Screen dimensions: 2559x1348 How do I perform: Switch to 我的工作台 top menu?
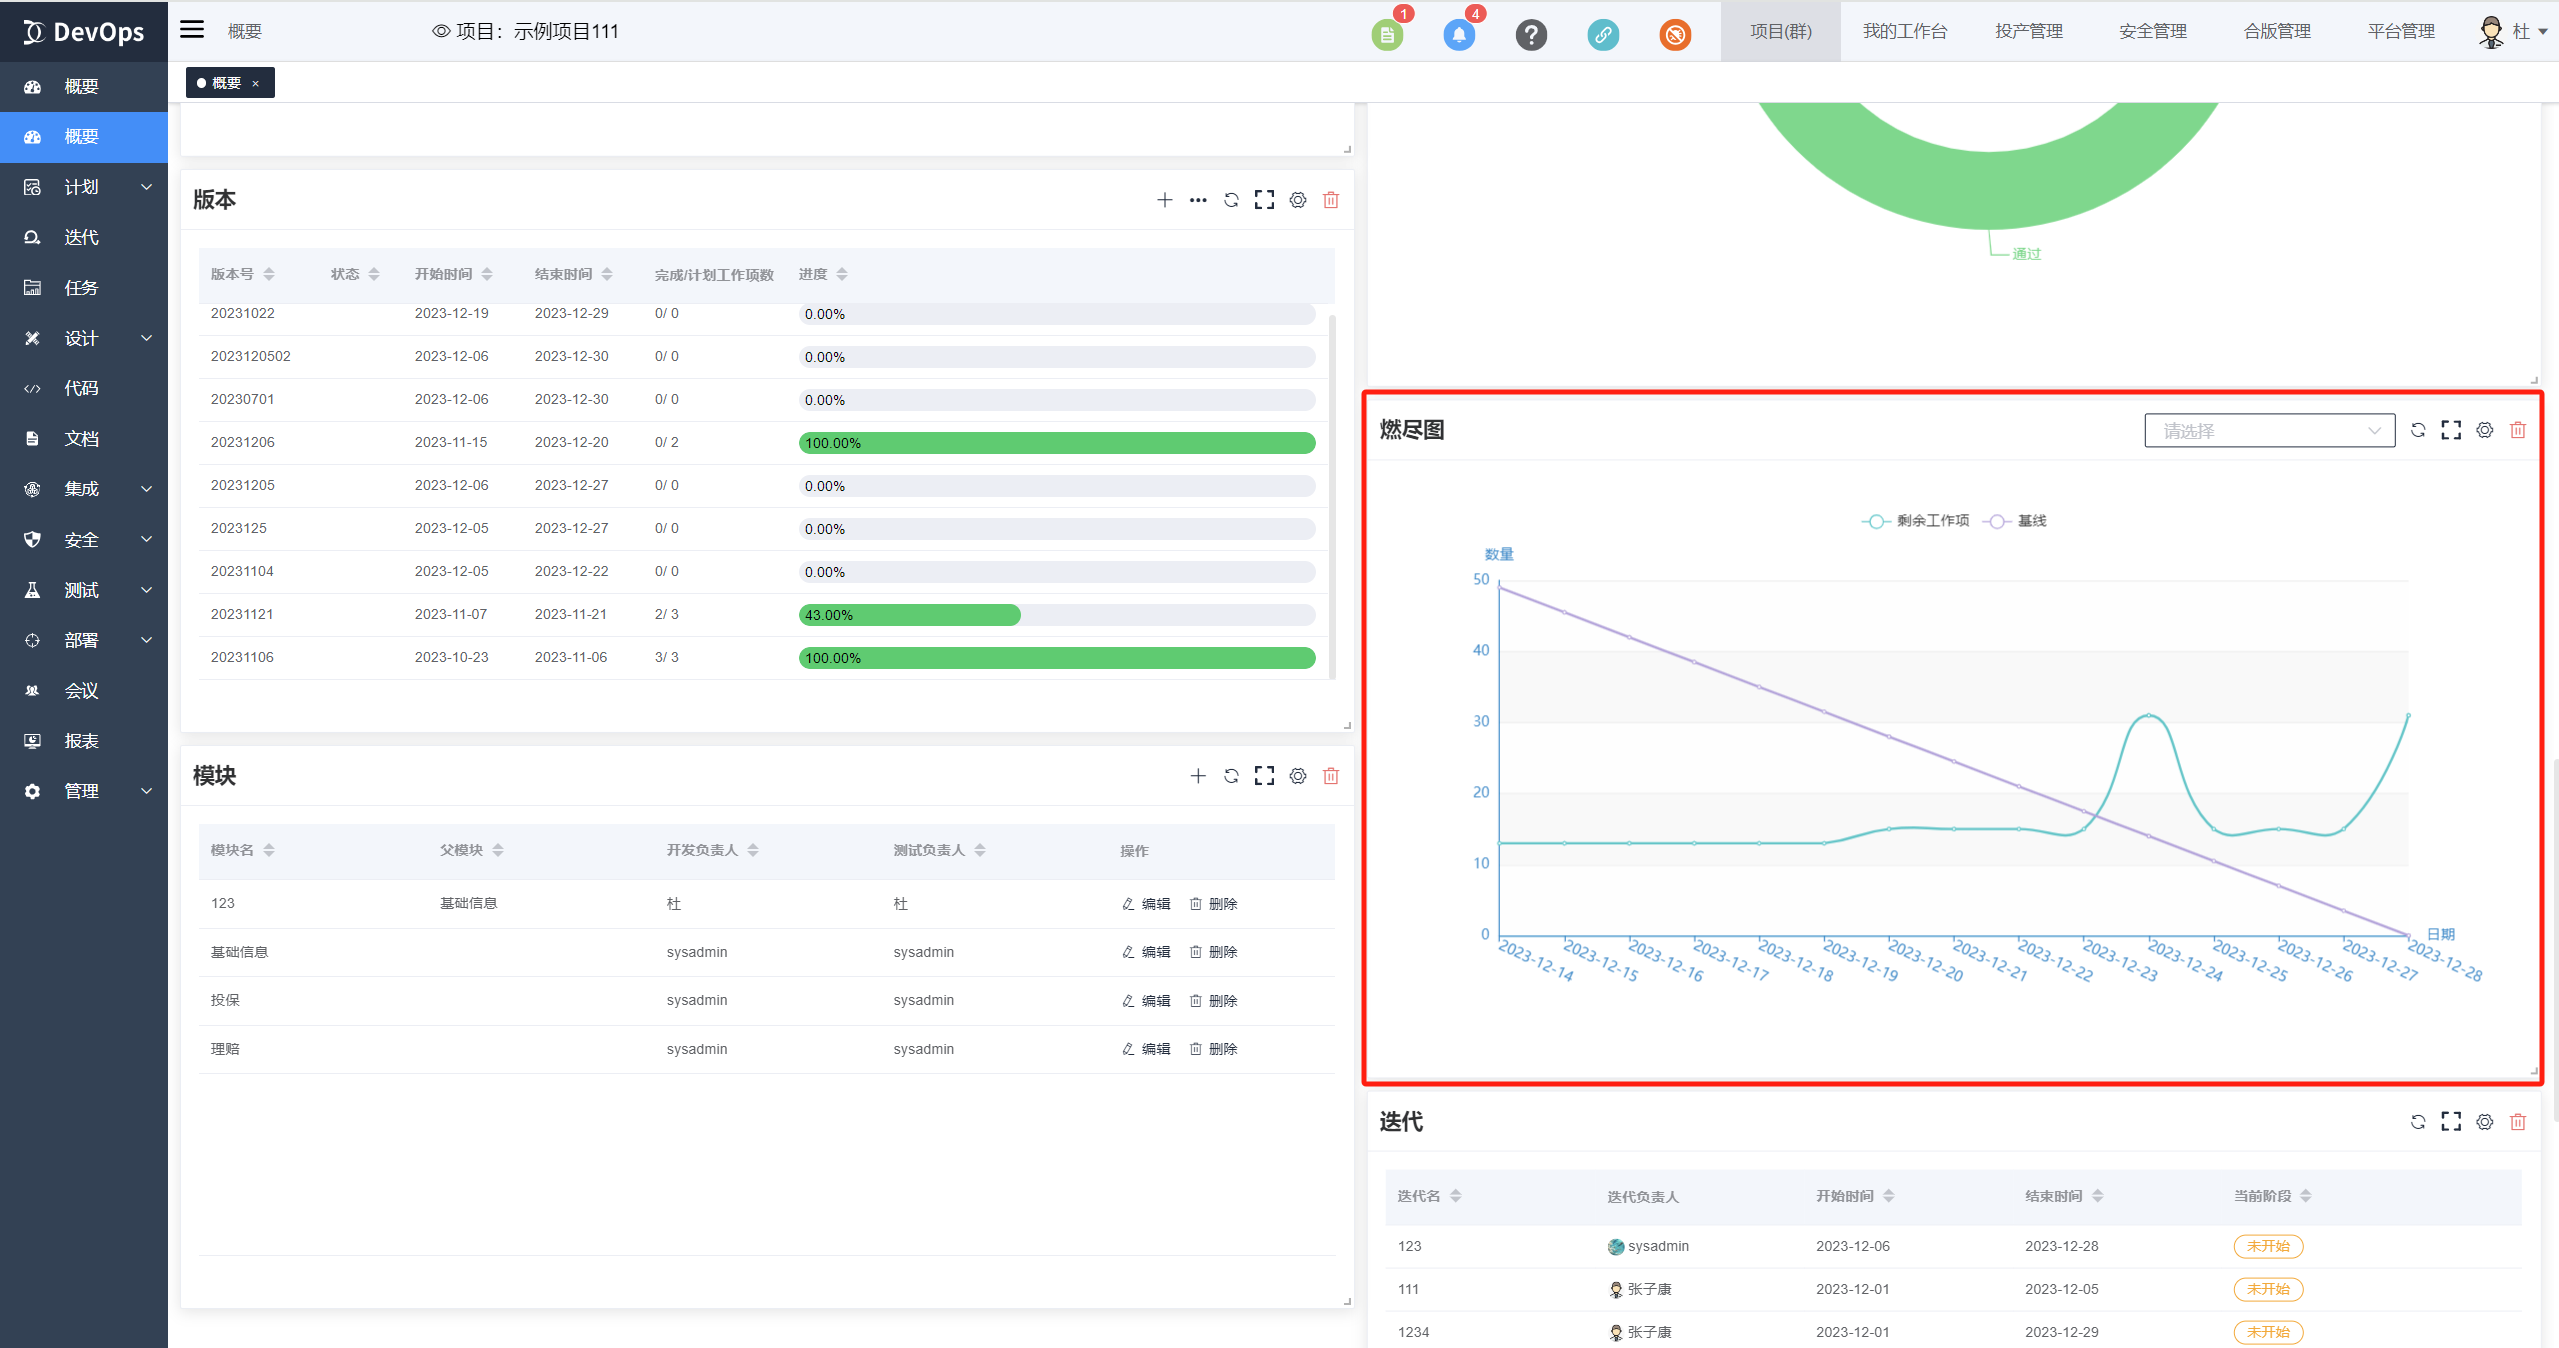point(1904,31)
